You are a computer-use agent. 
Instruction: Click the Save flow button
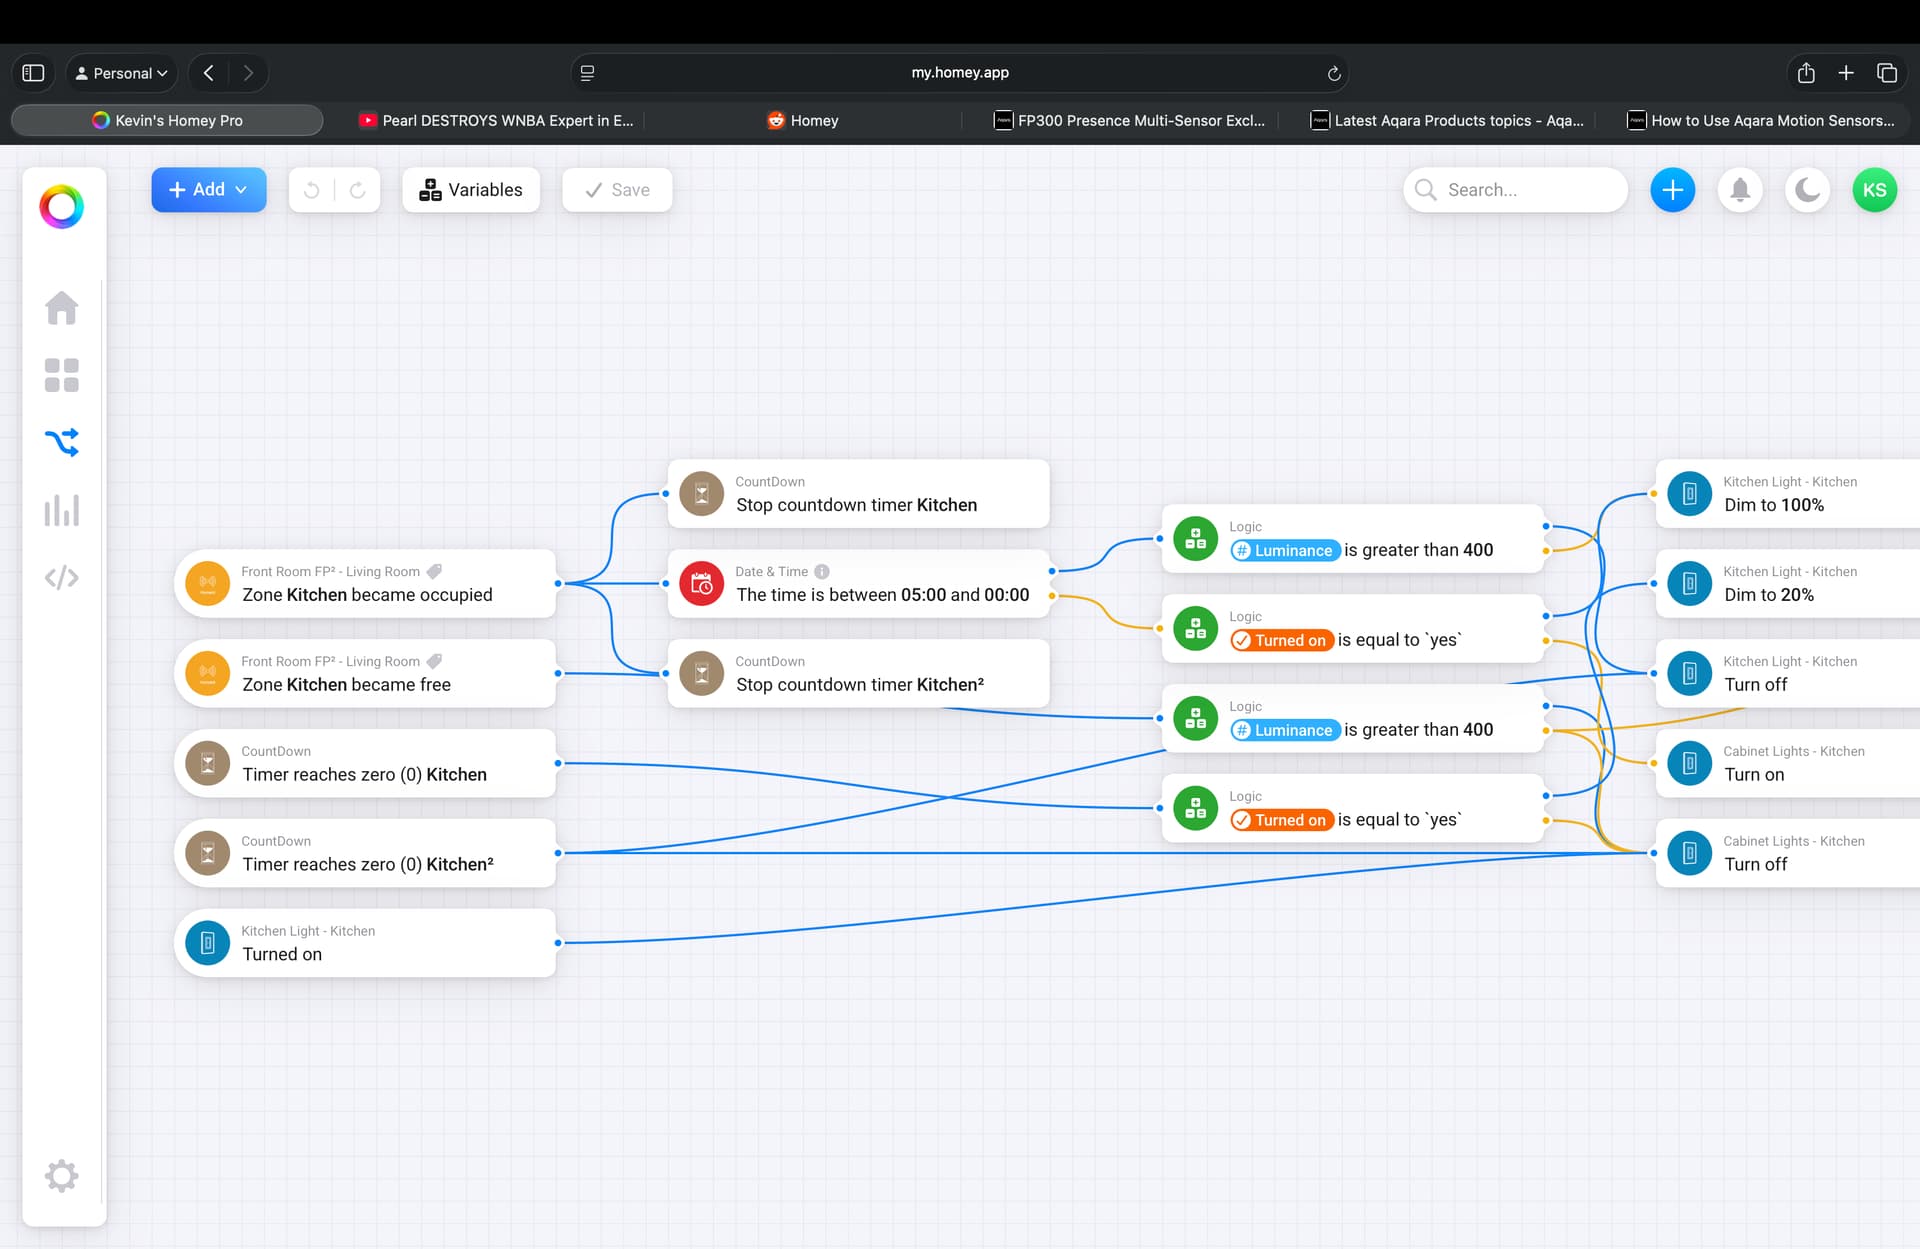coord(617,190)
